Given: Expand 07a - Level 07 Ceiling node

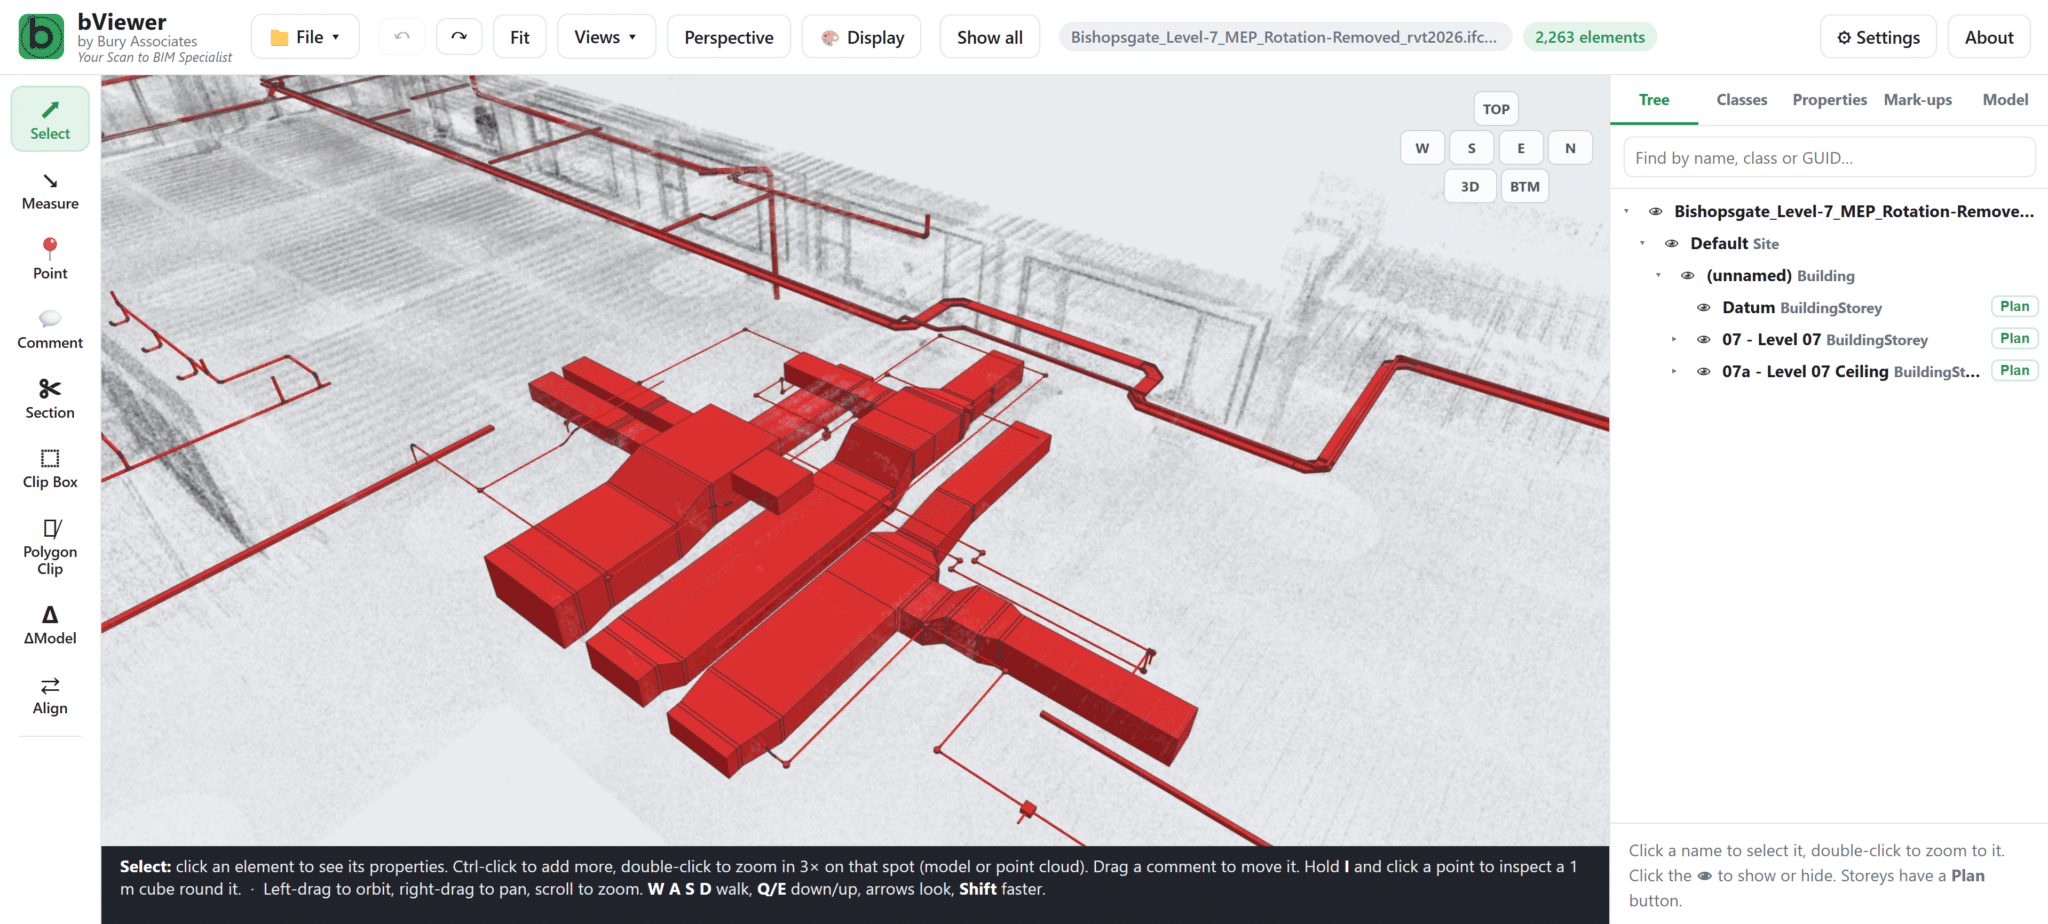Looking at the screenshot, I should (1674, 372).
